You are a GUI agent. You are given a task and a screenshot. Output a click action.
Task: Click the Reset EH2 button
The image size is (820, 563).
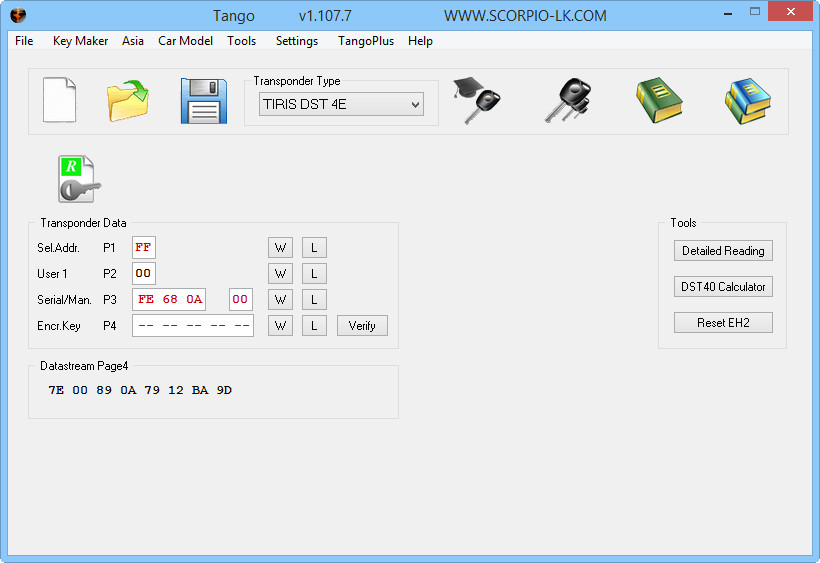click(723, 323)
